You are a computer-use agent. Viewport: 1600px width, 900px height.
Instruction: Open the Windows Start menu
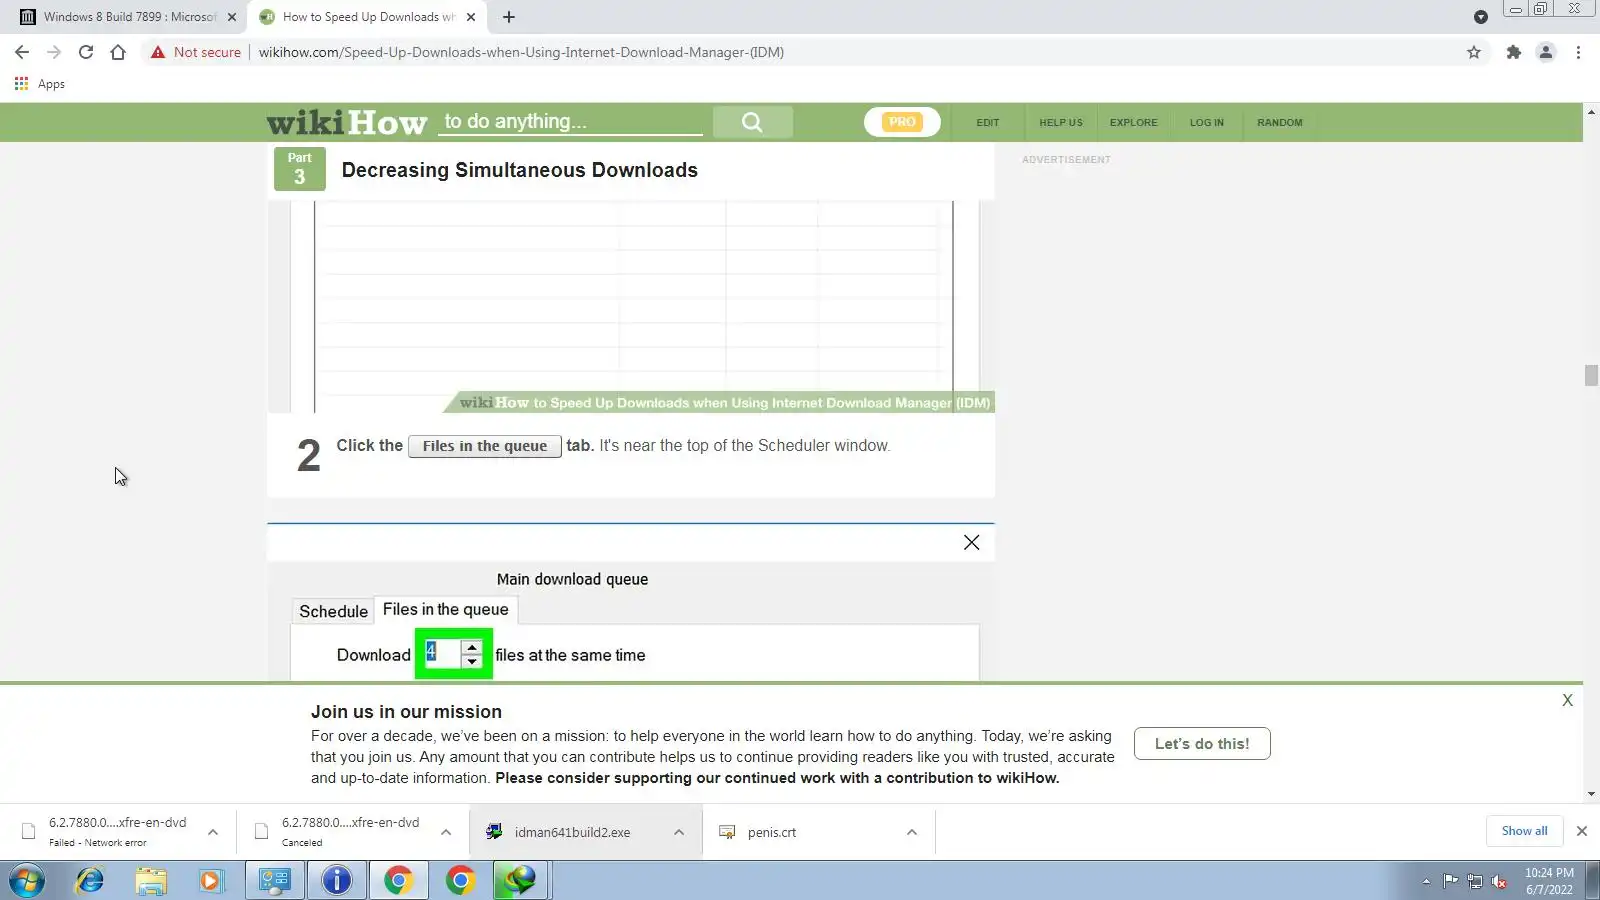point(27,881)
